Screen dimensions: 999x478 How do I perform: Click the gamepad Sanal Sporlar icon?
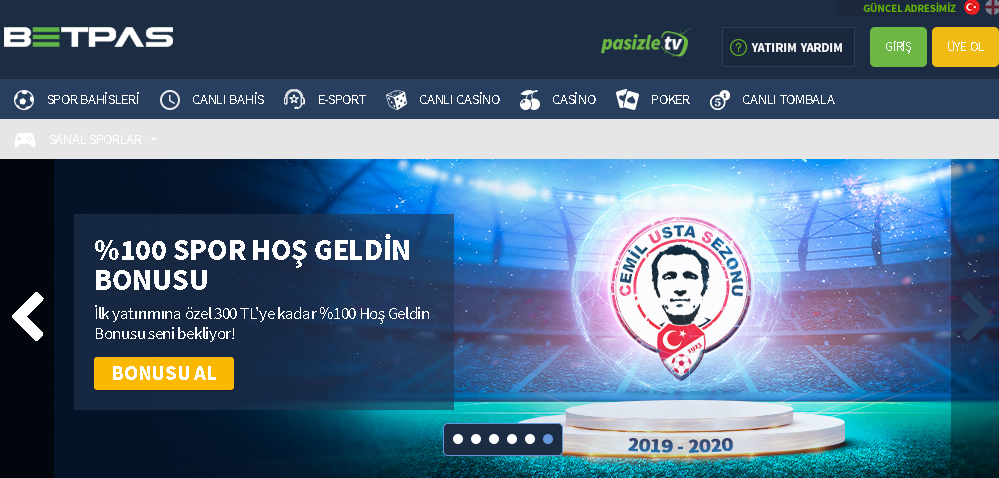(25, 140)
